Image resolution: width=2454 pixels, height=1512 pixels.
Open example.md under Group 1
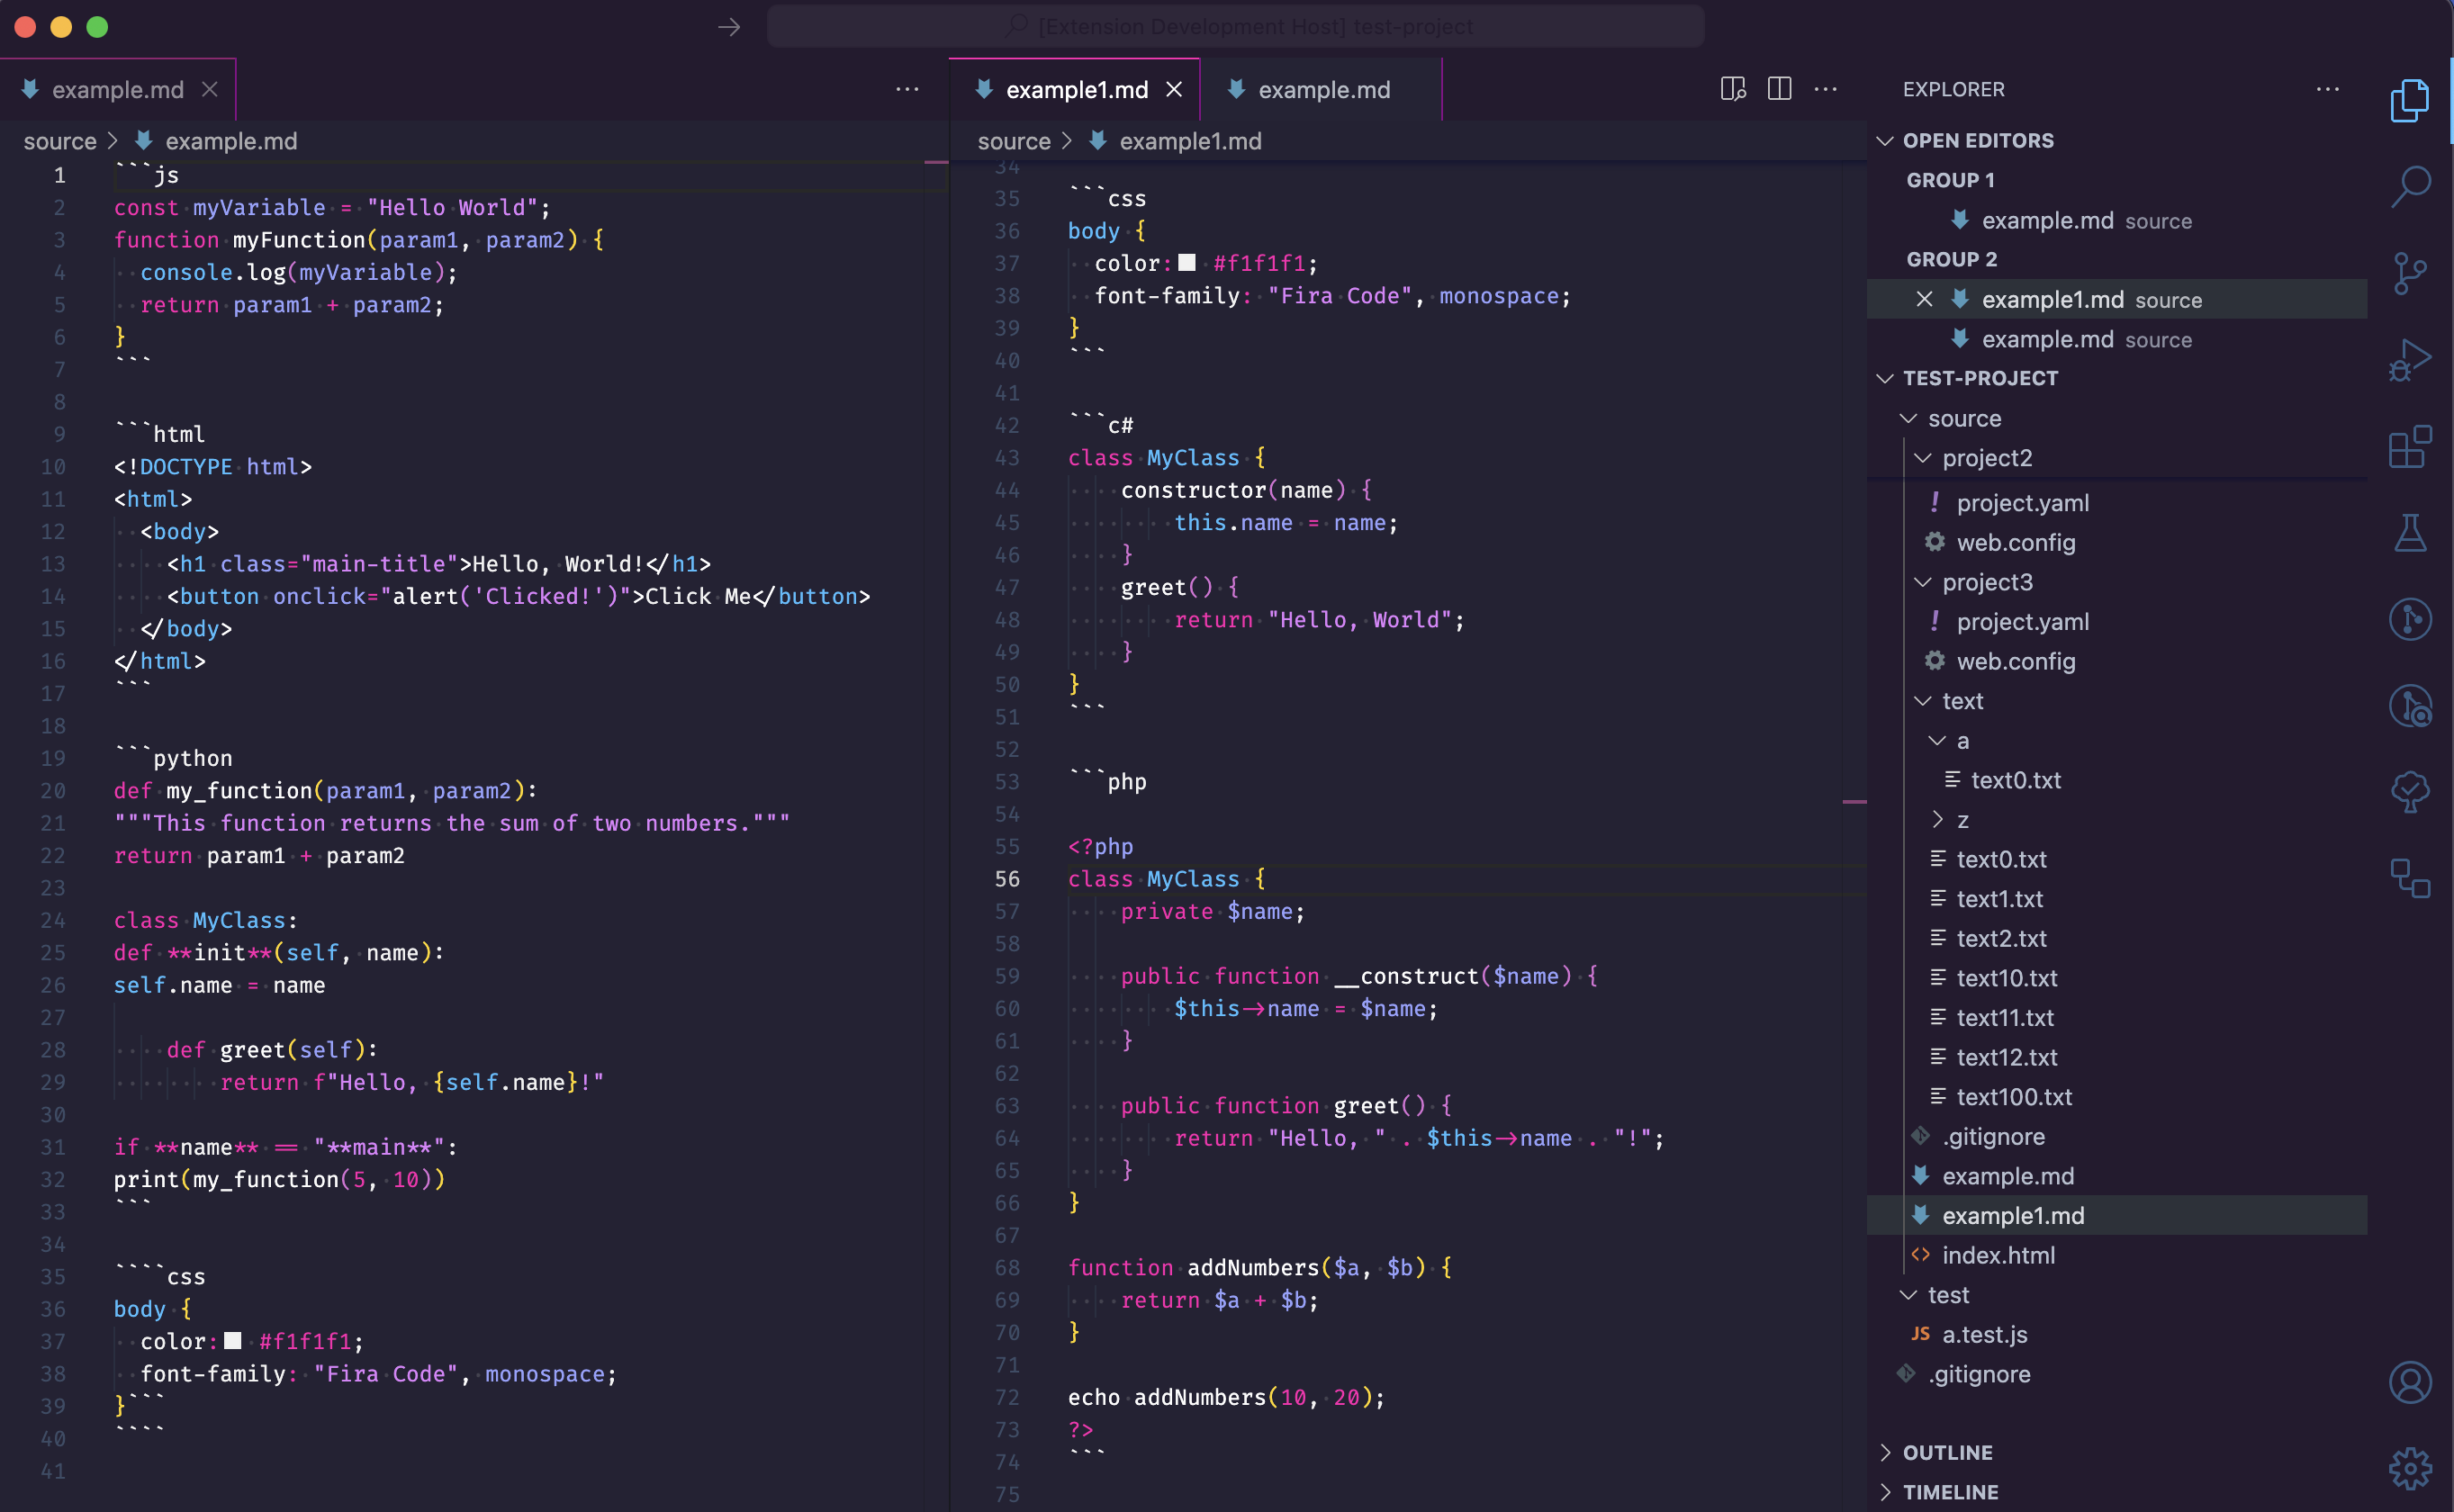(x=2117, y=220)
